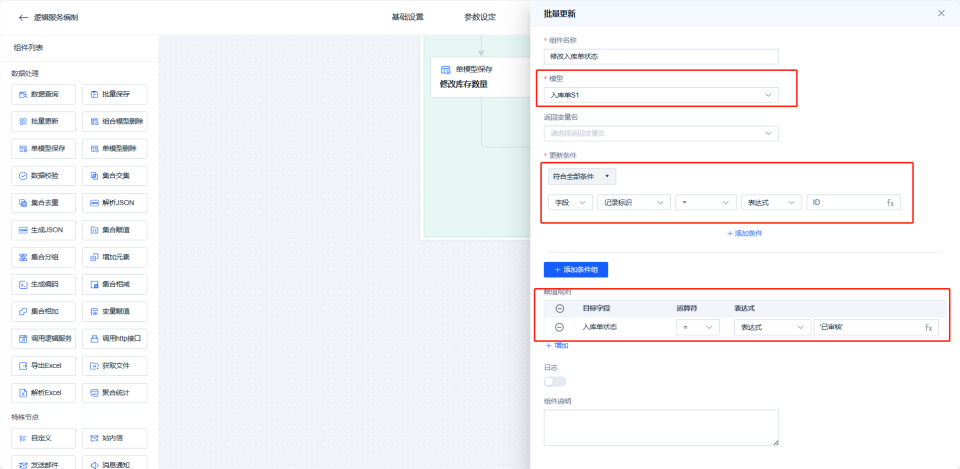Image resolution: width=960 pixels, height=469 pixels.
Task: Select the 调用逻辑服务 component
Action: click(x=43, y=338)
